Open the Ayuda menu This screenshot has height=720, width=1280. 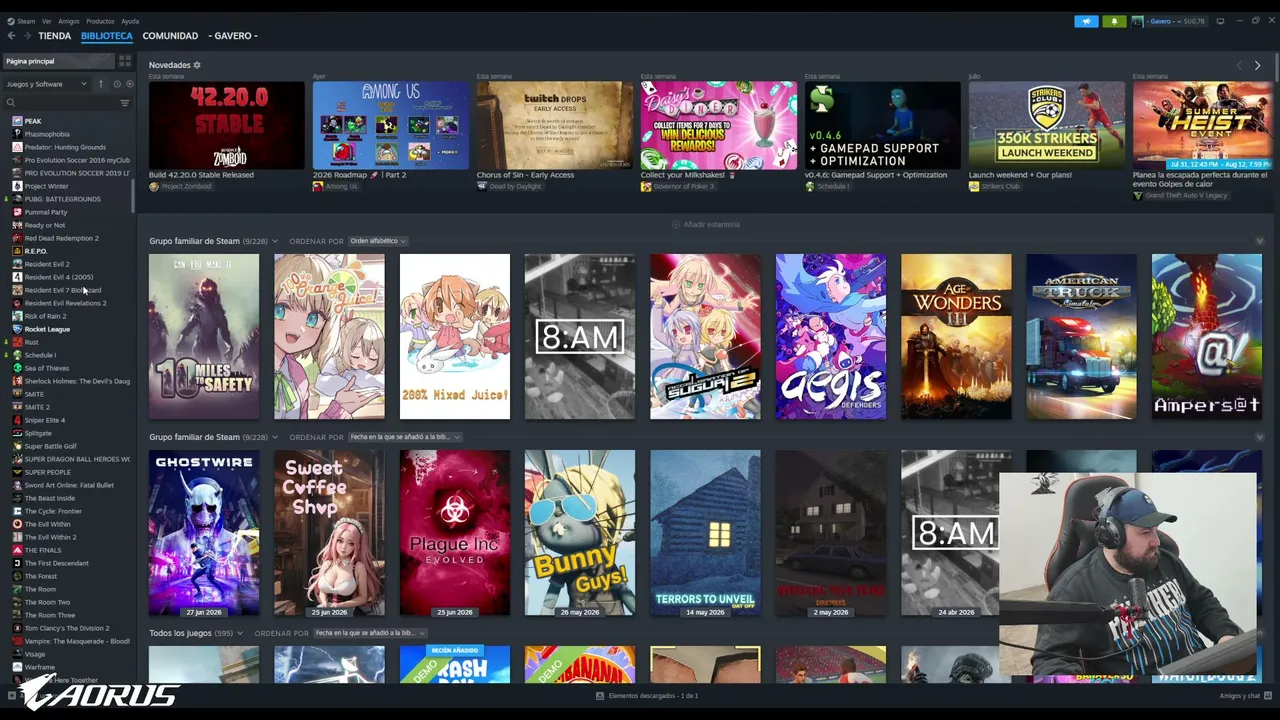click(x=130, y=21)
